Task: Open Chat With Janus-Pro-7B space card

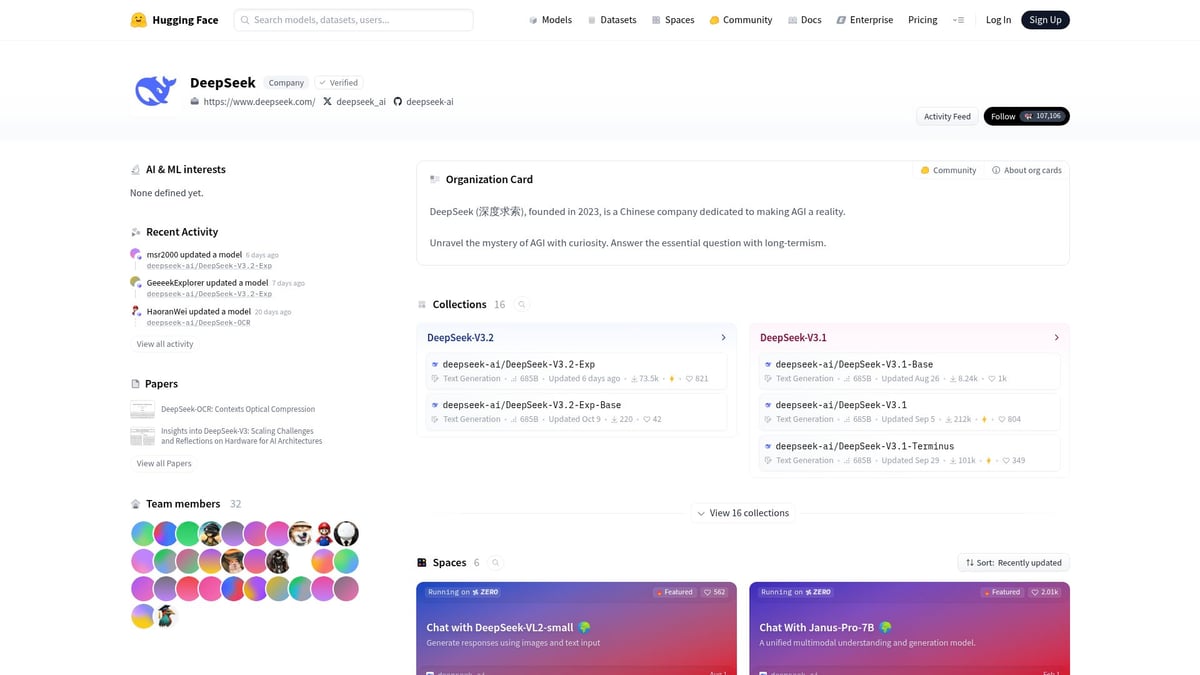Action: coord(909,629)
